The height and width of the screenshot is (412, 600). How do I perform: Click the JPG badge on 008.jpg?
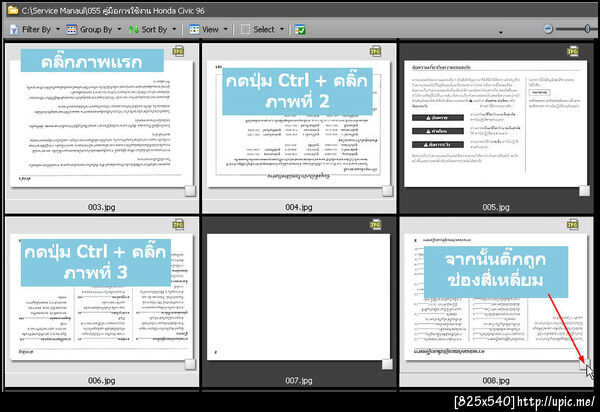click(572, 225)
